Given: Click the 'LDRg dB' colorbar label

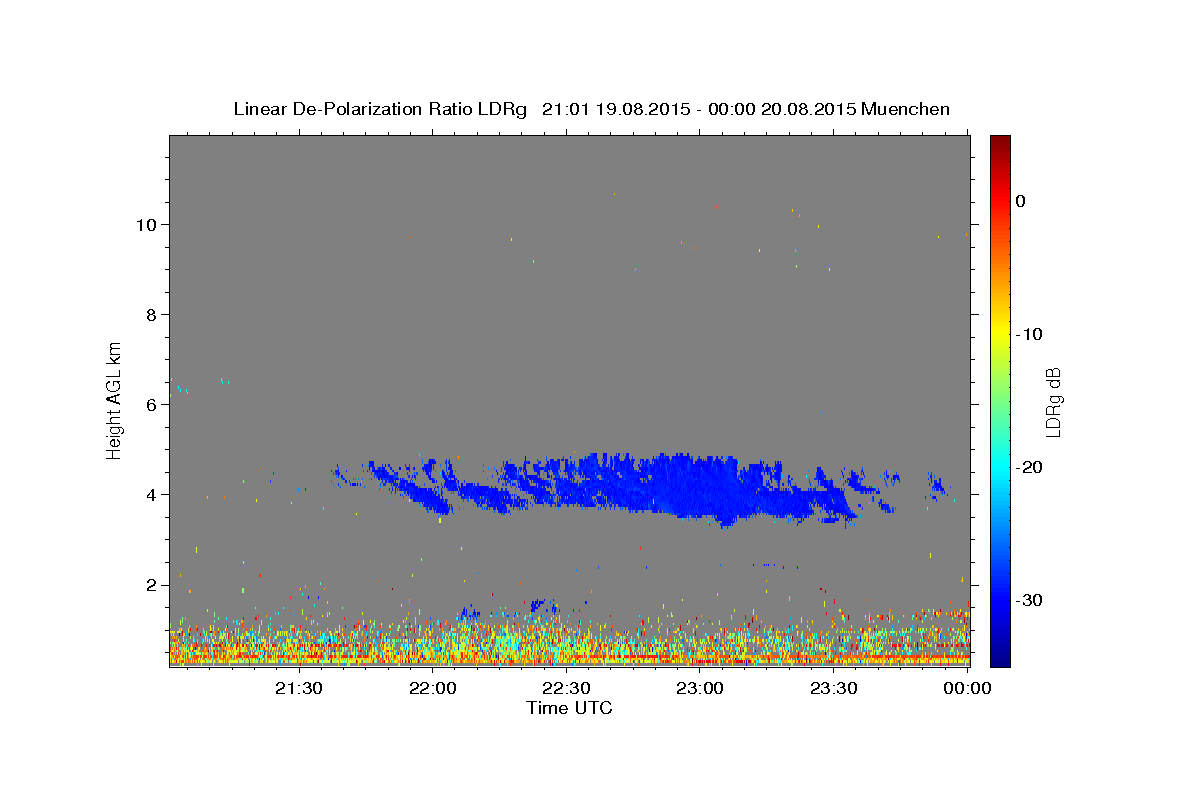Looking at the screenshot, I should click(1052, 401).
